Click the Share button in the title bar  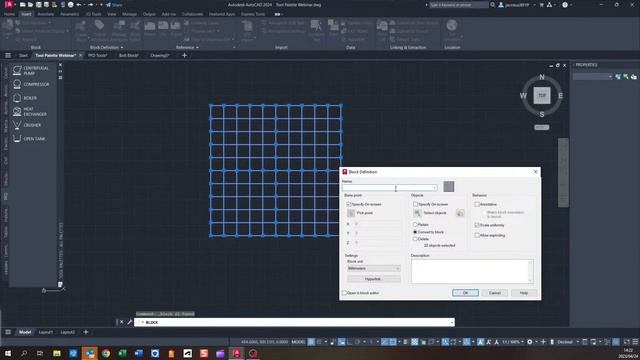(114, 5)
